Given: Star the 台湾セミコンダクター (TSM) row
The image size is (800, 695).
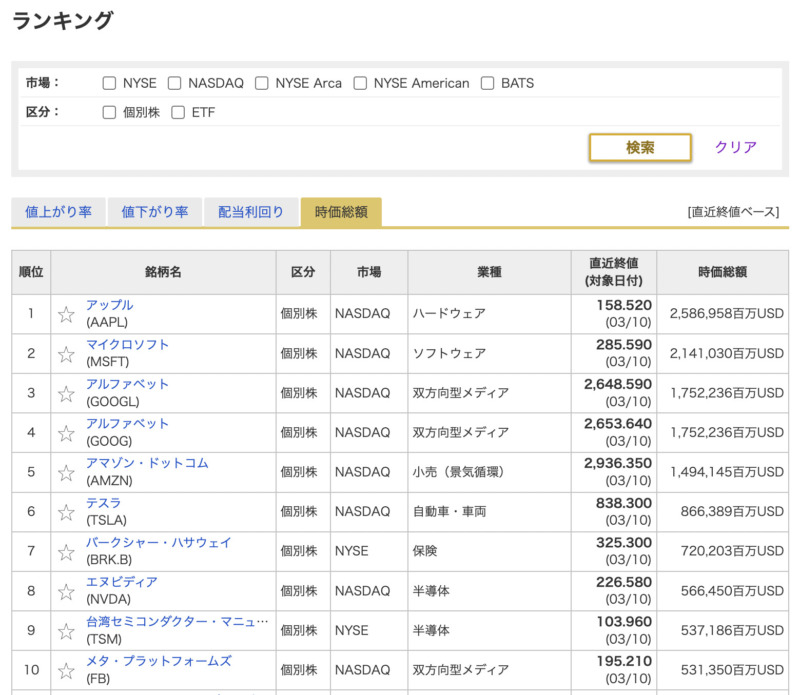Looking at the screenshot, I should 66,631.
